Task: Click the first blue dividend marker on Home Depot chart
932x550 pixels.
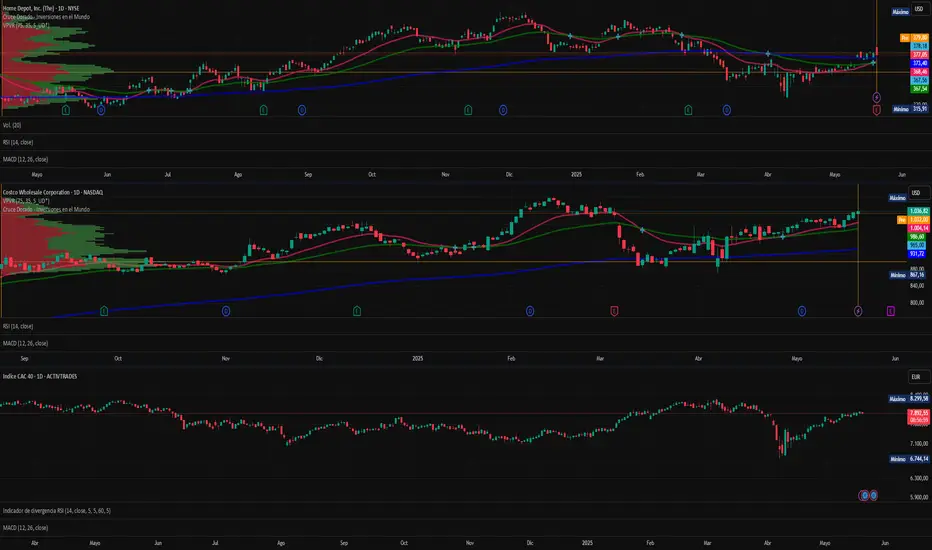Action: (101, 110)
